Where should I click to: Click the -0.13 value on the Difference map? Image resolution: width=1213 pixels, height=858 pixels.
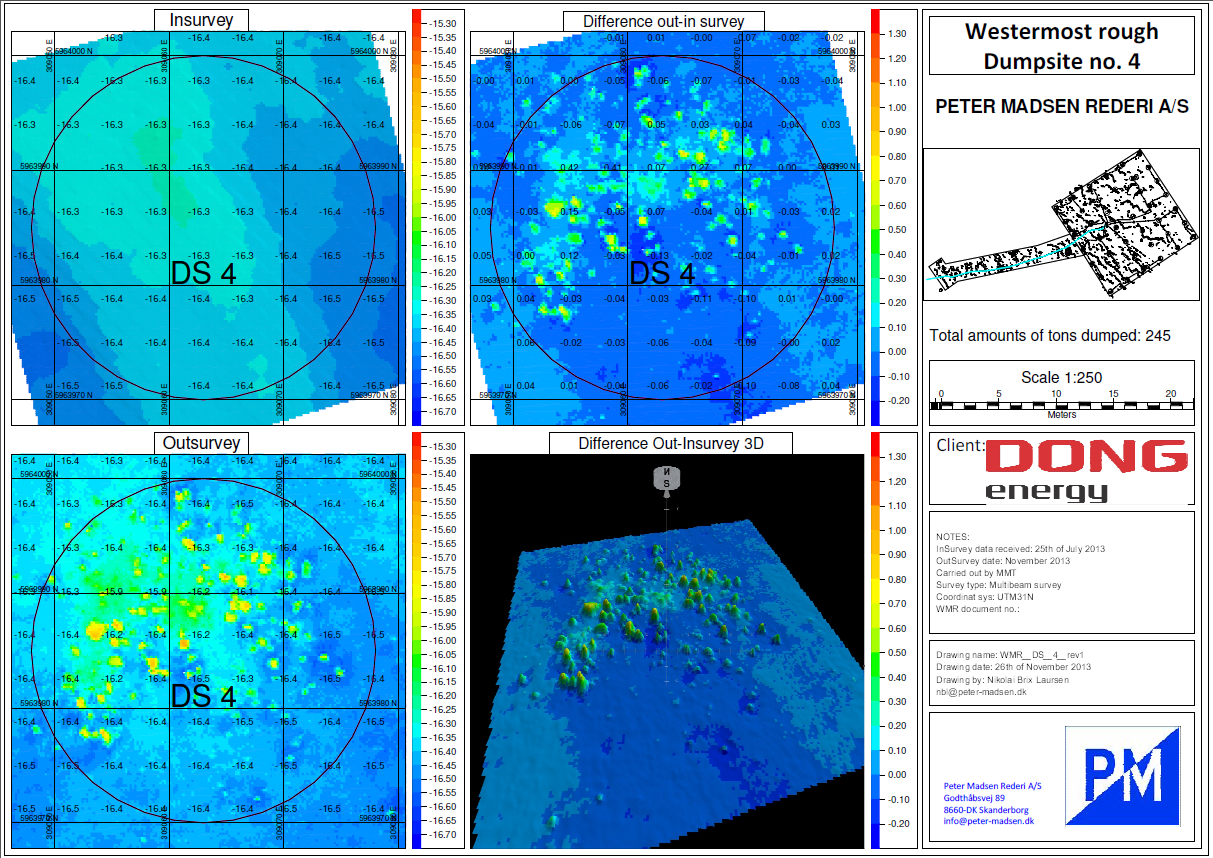tap(656, 255)
